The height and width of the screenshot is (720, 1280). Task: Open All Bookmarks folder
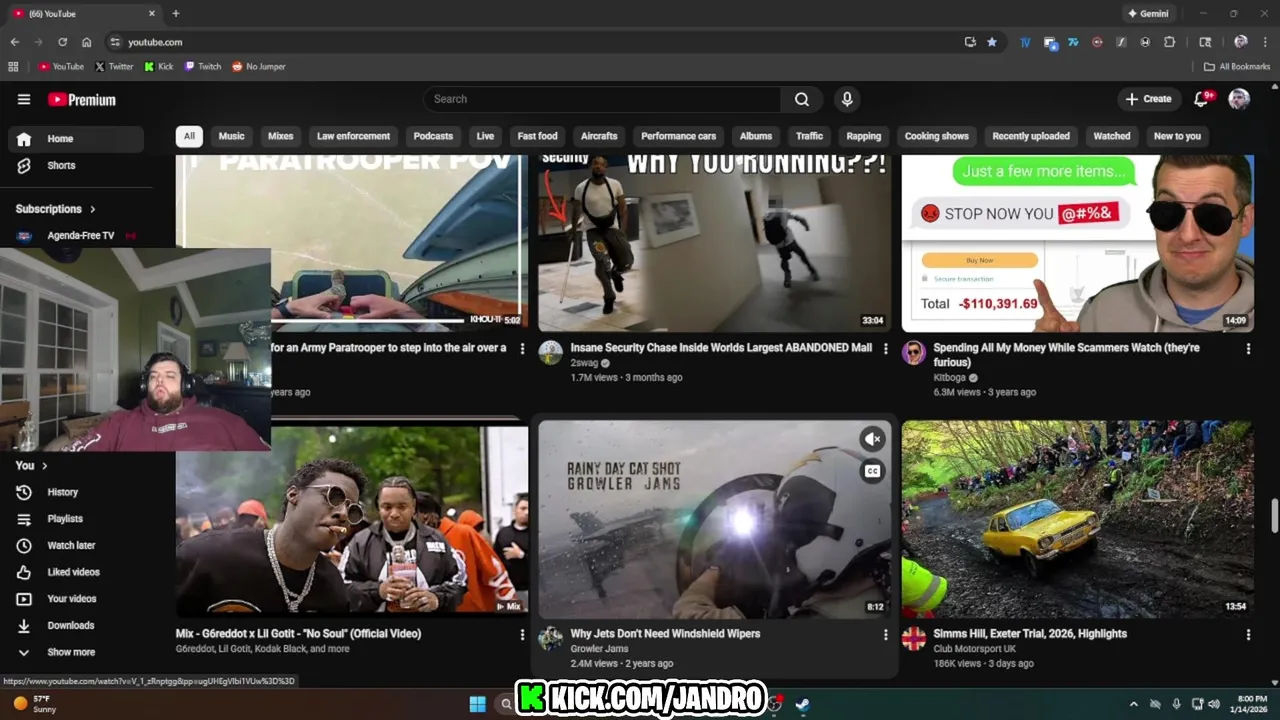click(1237, 67)
